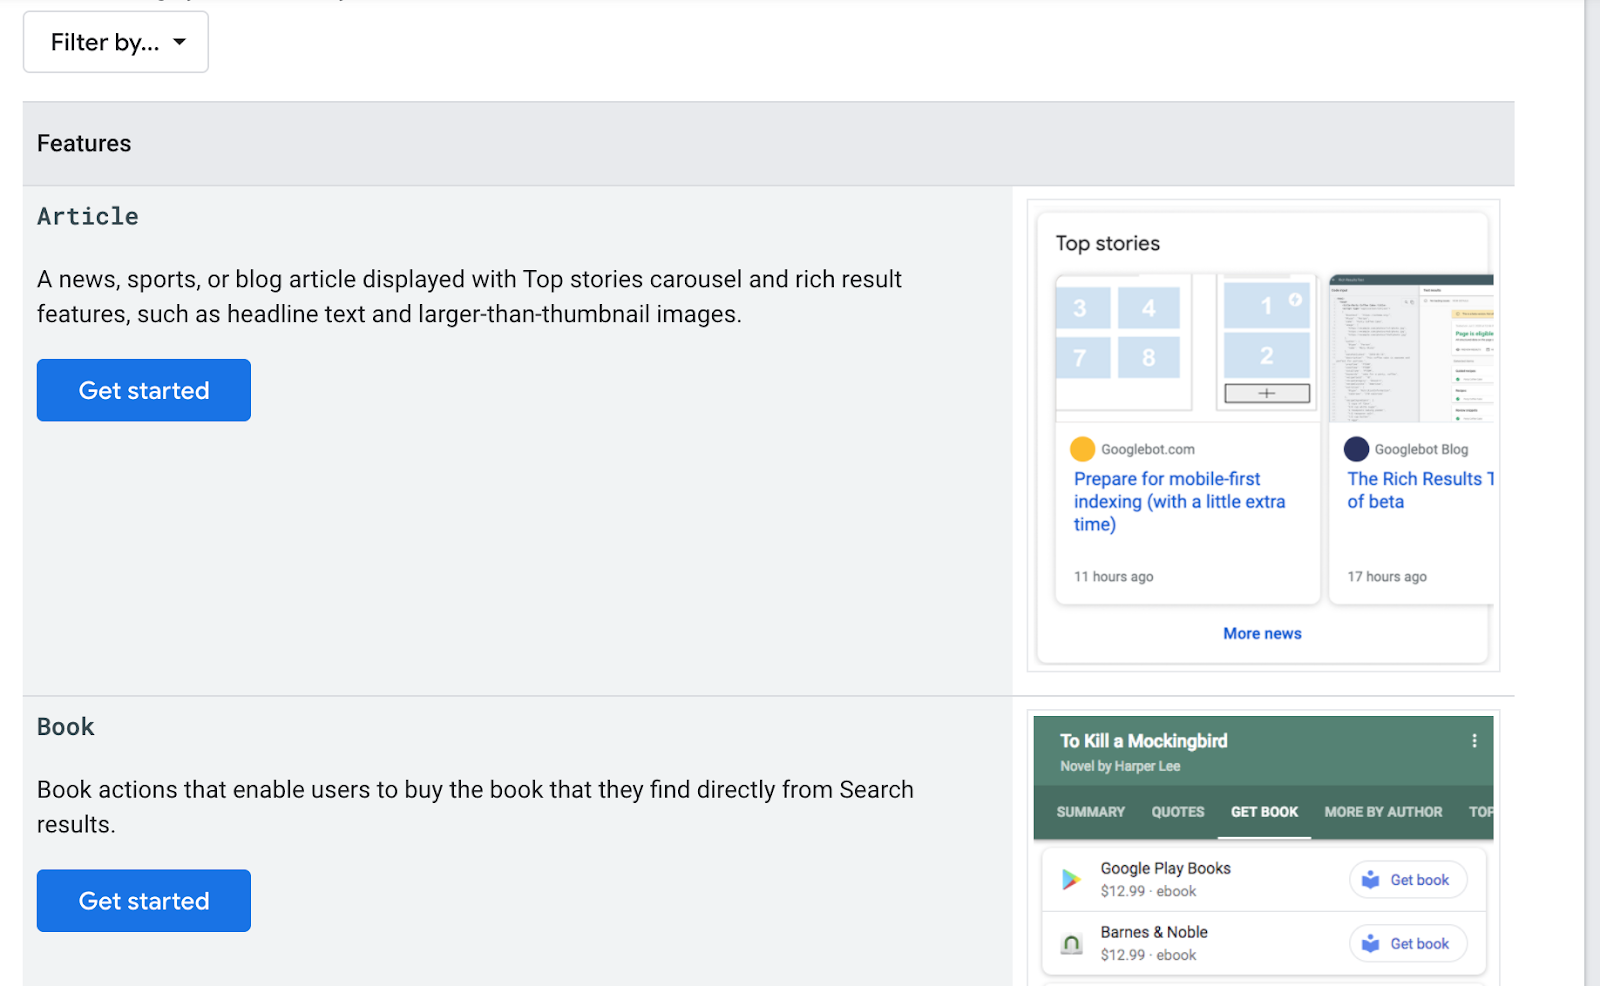Click the second story card thumbnail image

pyautogui.click(x=1411, y=348)
